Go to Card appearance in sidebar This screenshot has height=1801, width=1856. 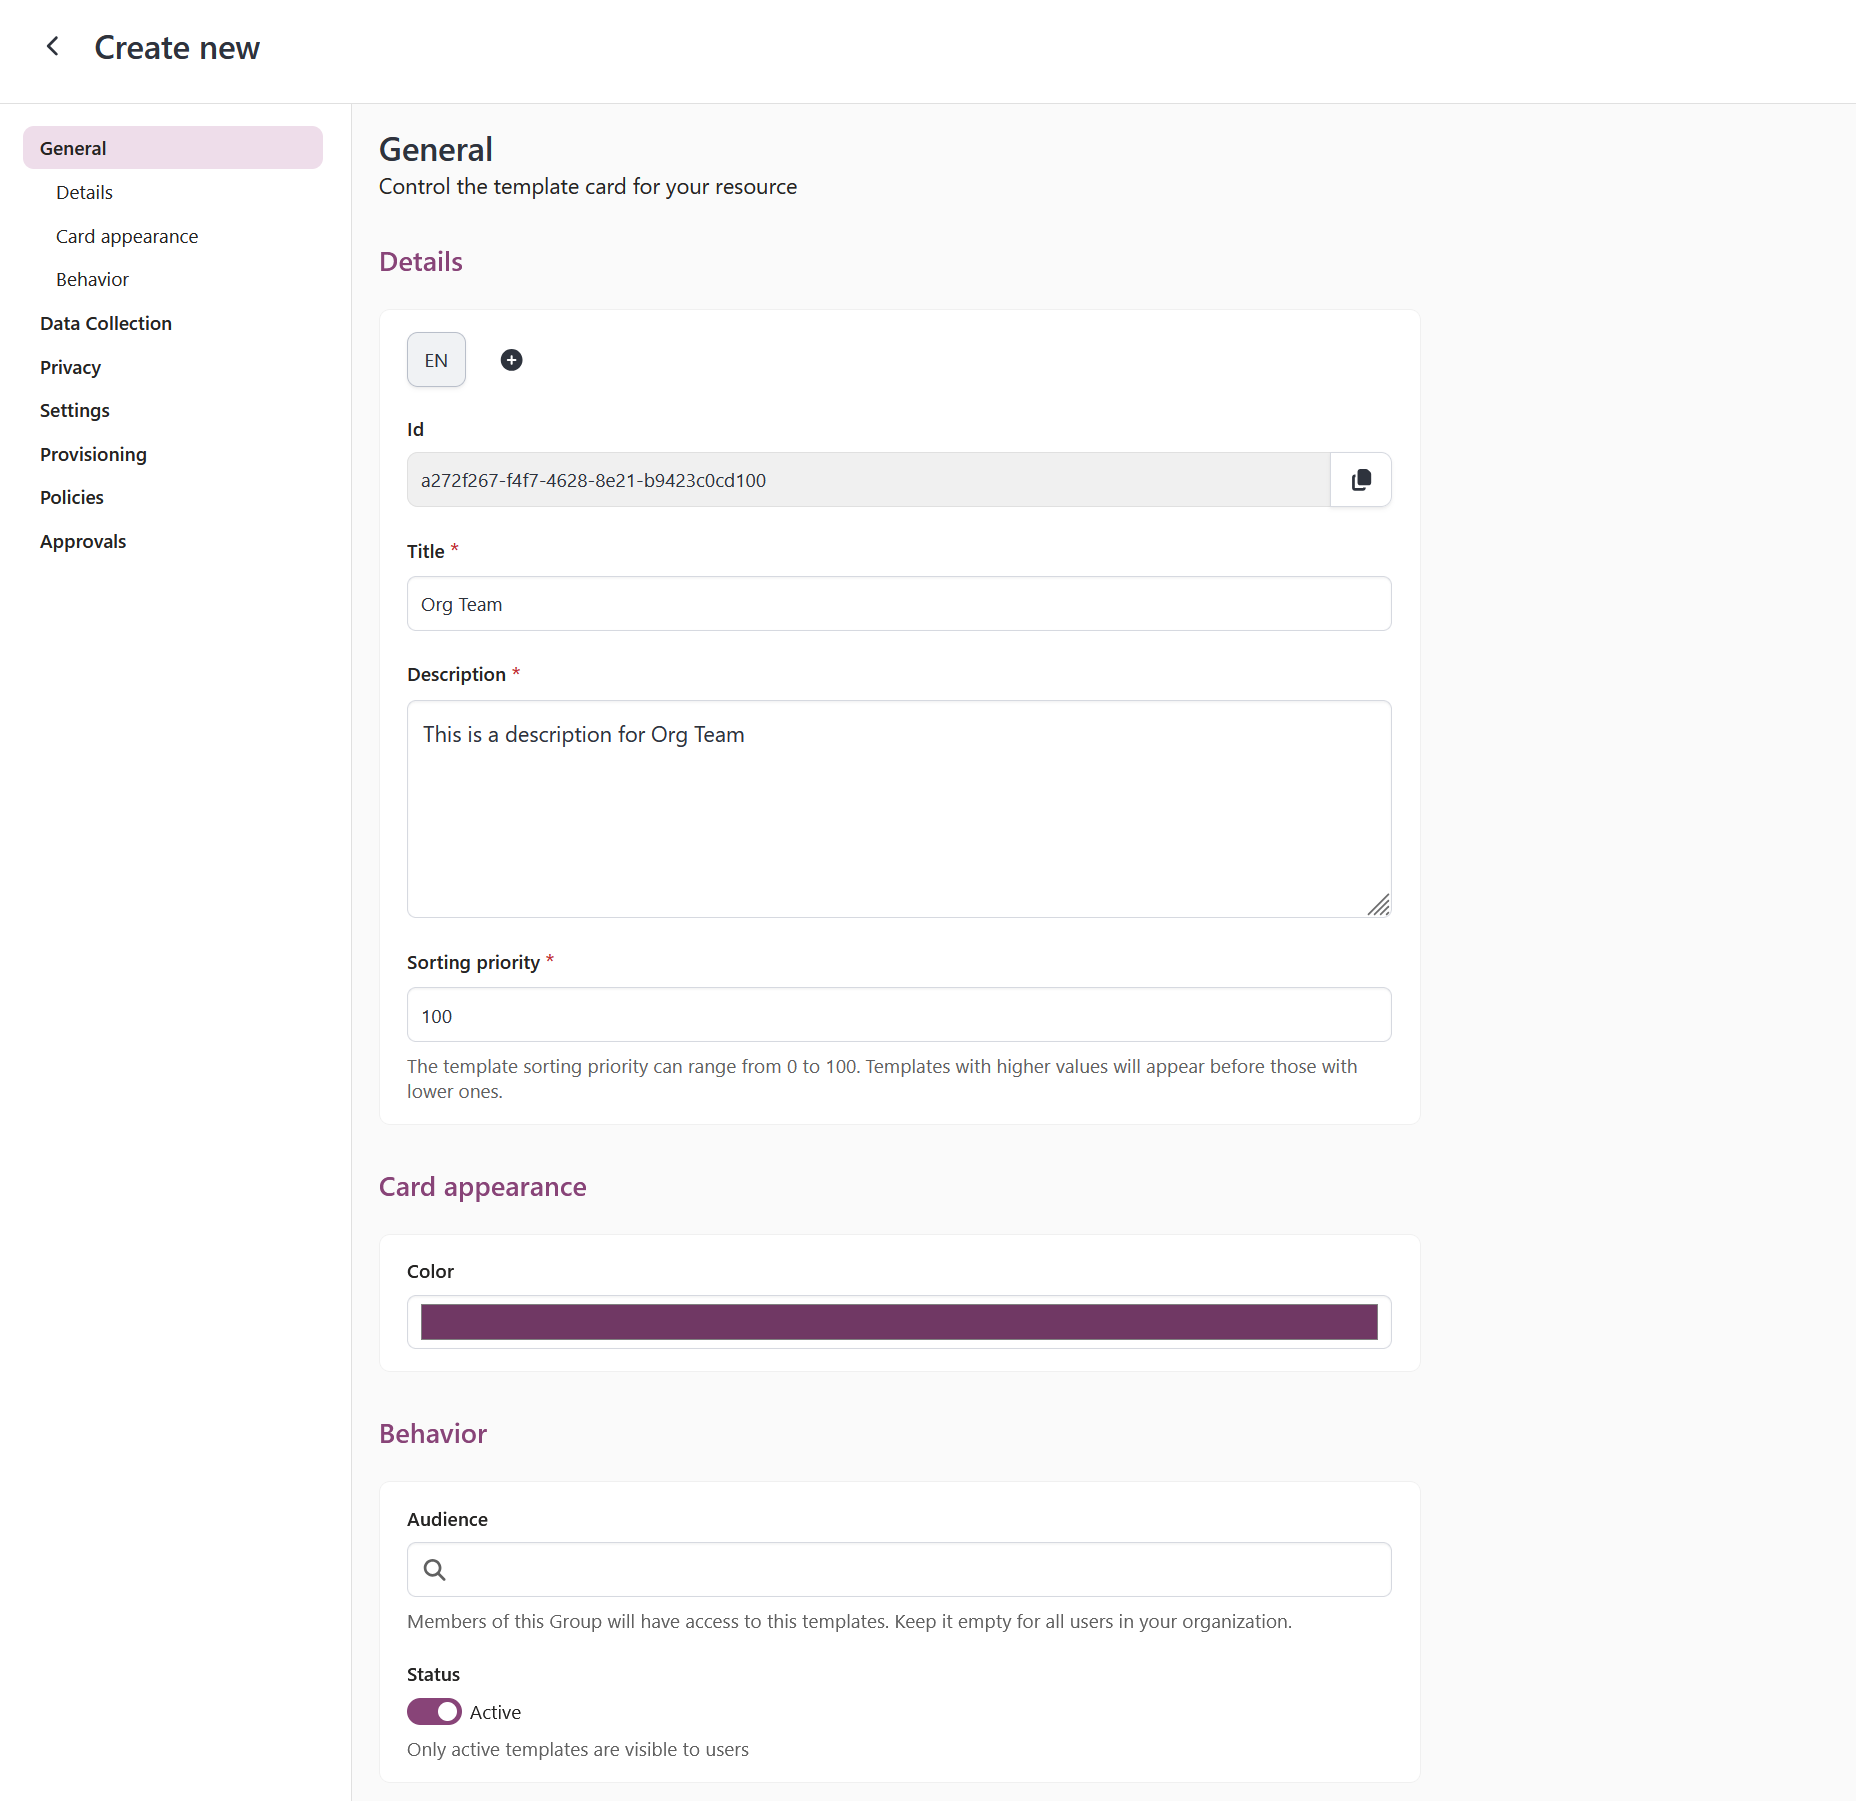tap(127, 236)
